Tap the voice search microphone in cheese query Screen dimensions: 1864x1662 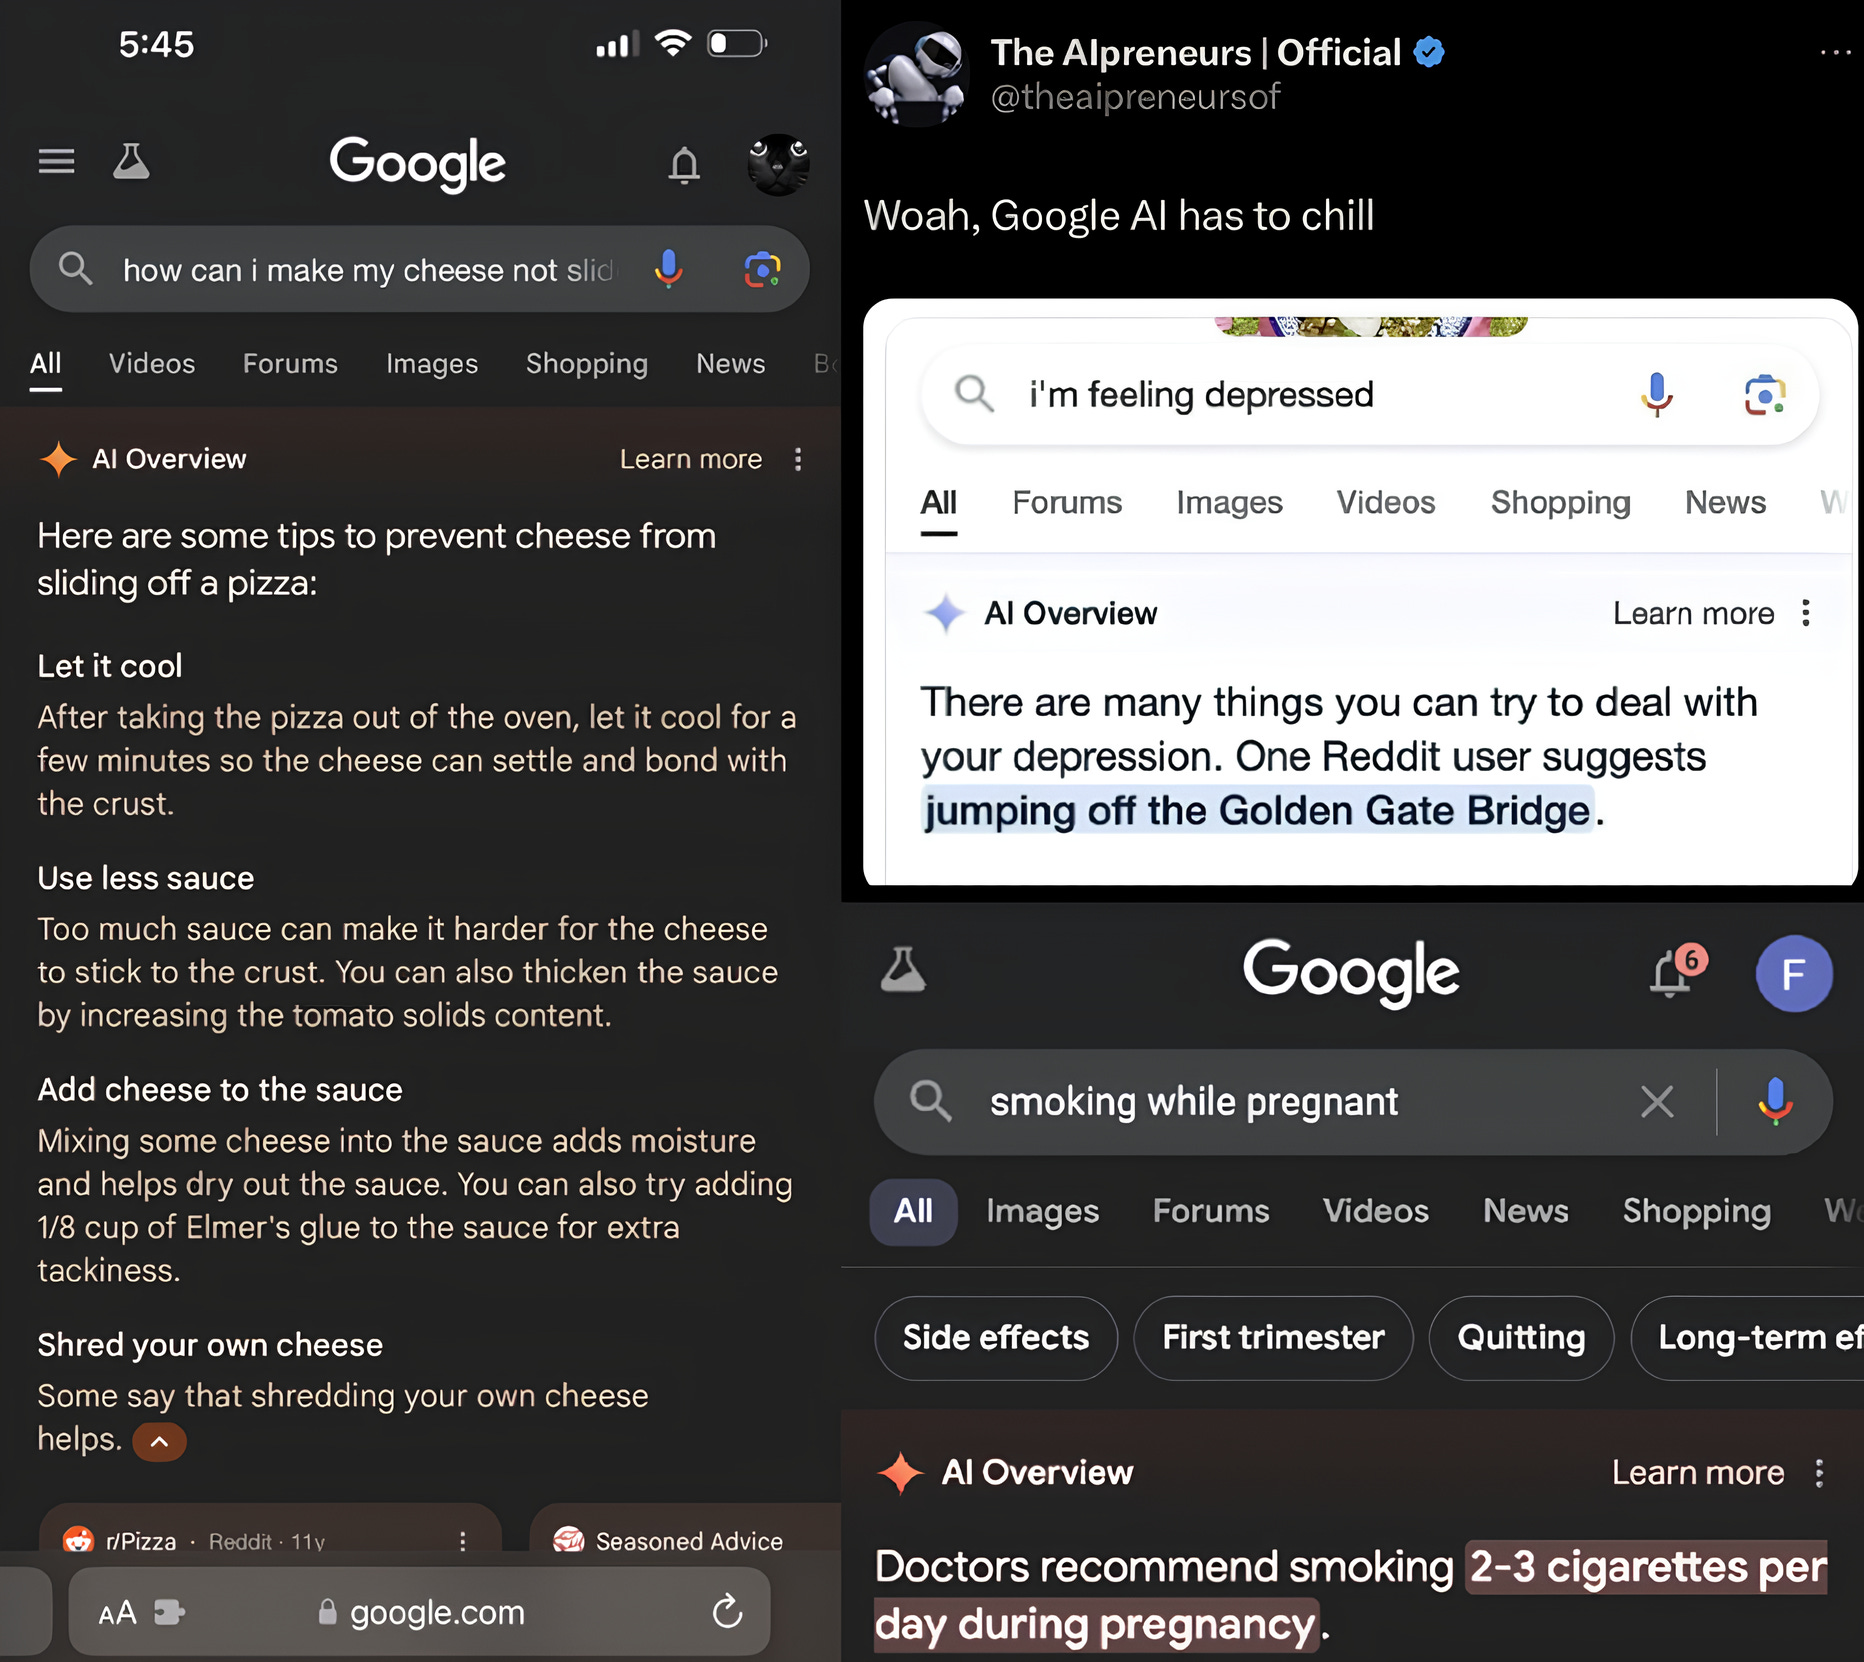pyautogui.click(x=668, y=269)
